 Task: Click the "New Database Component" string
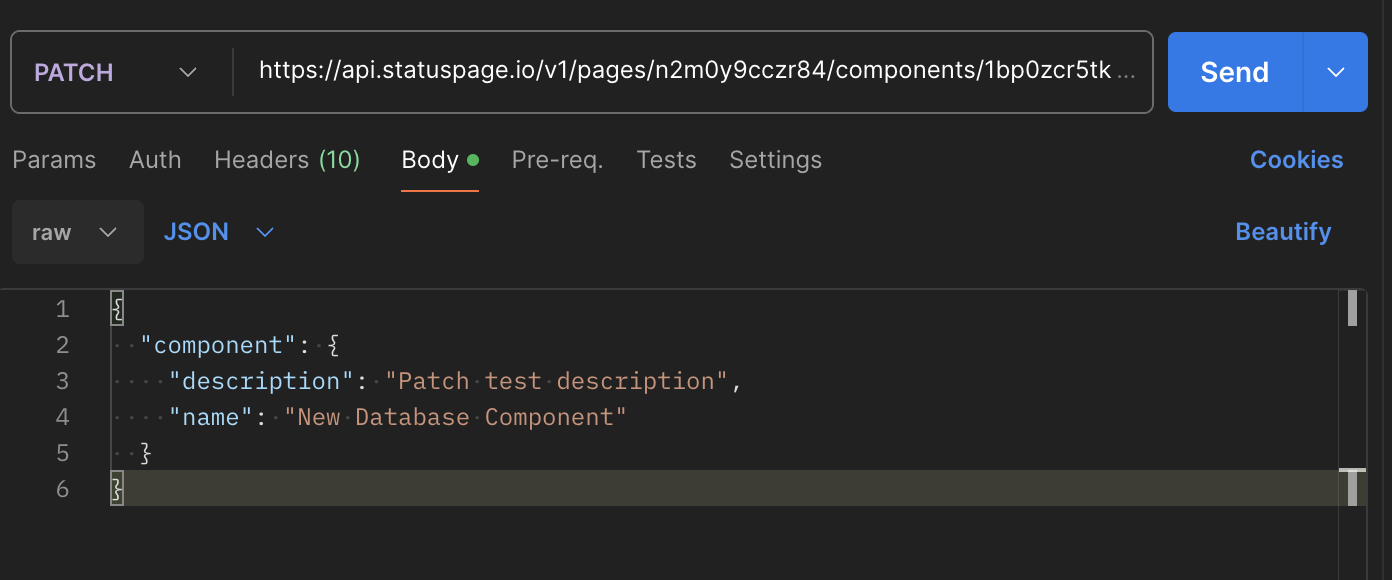click(x=455, y=417)
